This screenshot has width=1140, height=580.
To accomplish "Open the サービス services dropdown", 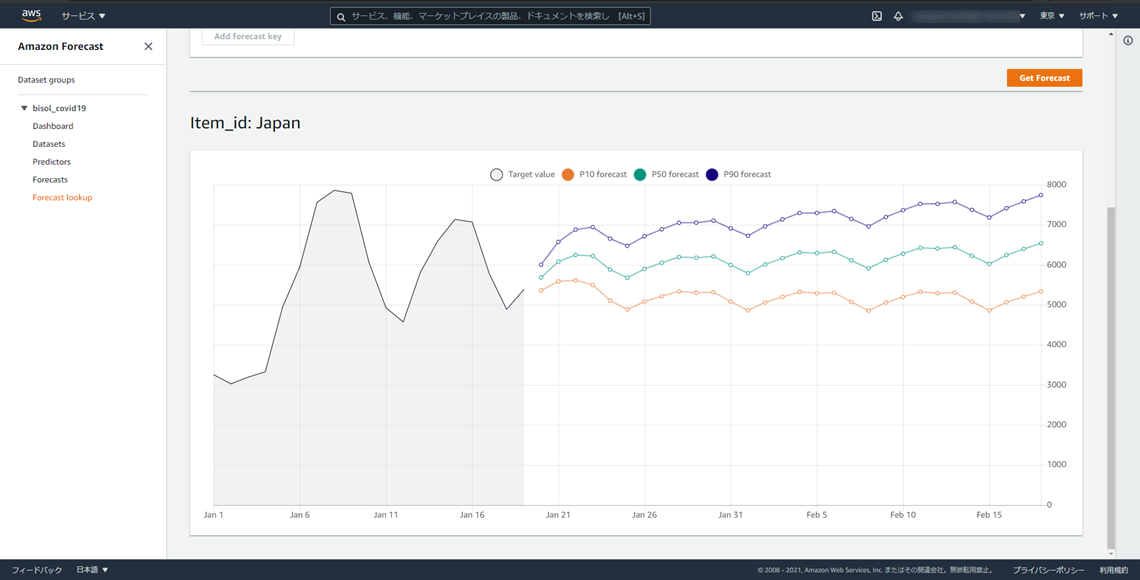I will [x=83, y=16].
